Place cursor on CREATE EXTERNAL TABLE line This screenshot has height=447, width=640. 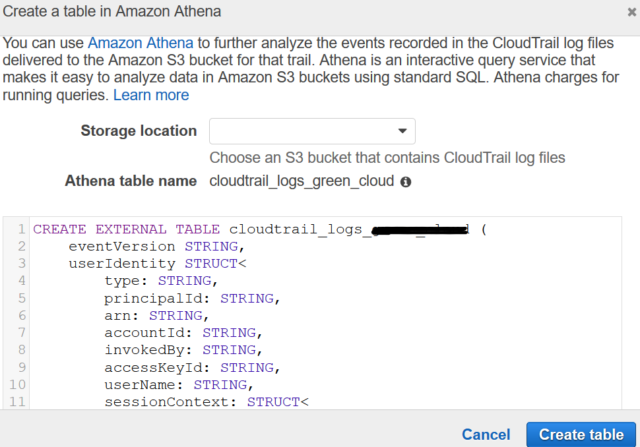coord(250,229)
